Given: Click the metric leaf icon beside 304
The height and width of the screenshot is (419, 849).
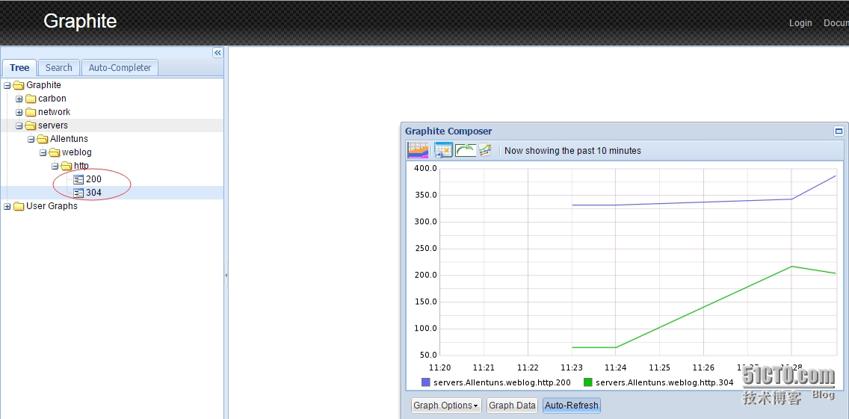Looking at the screenshot, I should [79, 193].
